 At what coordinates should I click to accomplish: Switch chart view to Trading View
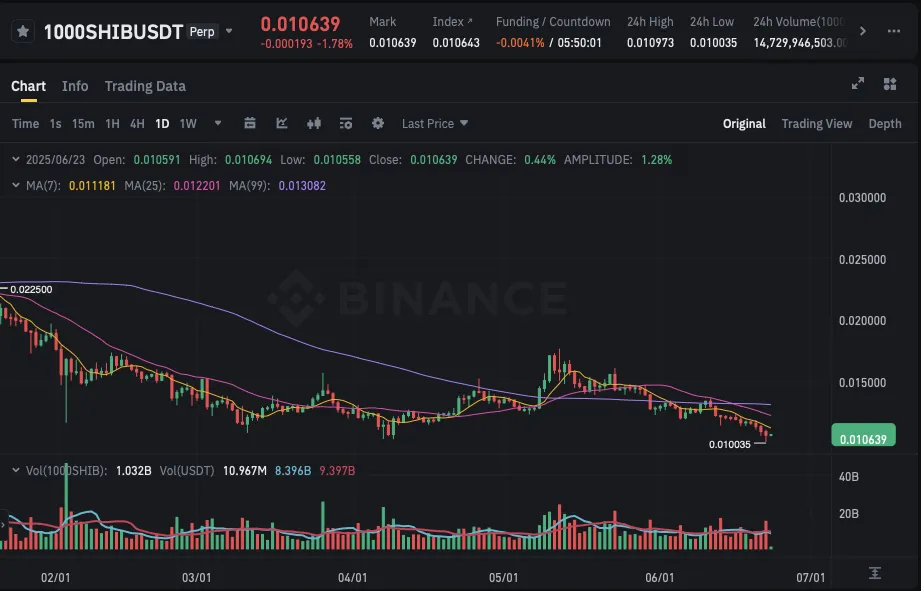point(816,124)
